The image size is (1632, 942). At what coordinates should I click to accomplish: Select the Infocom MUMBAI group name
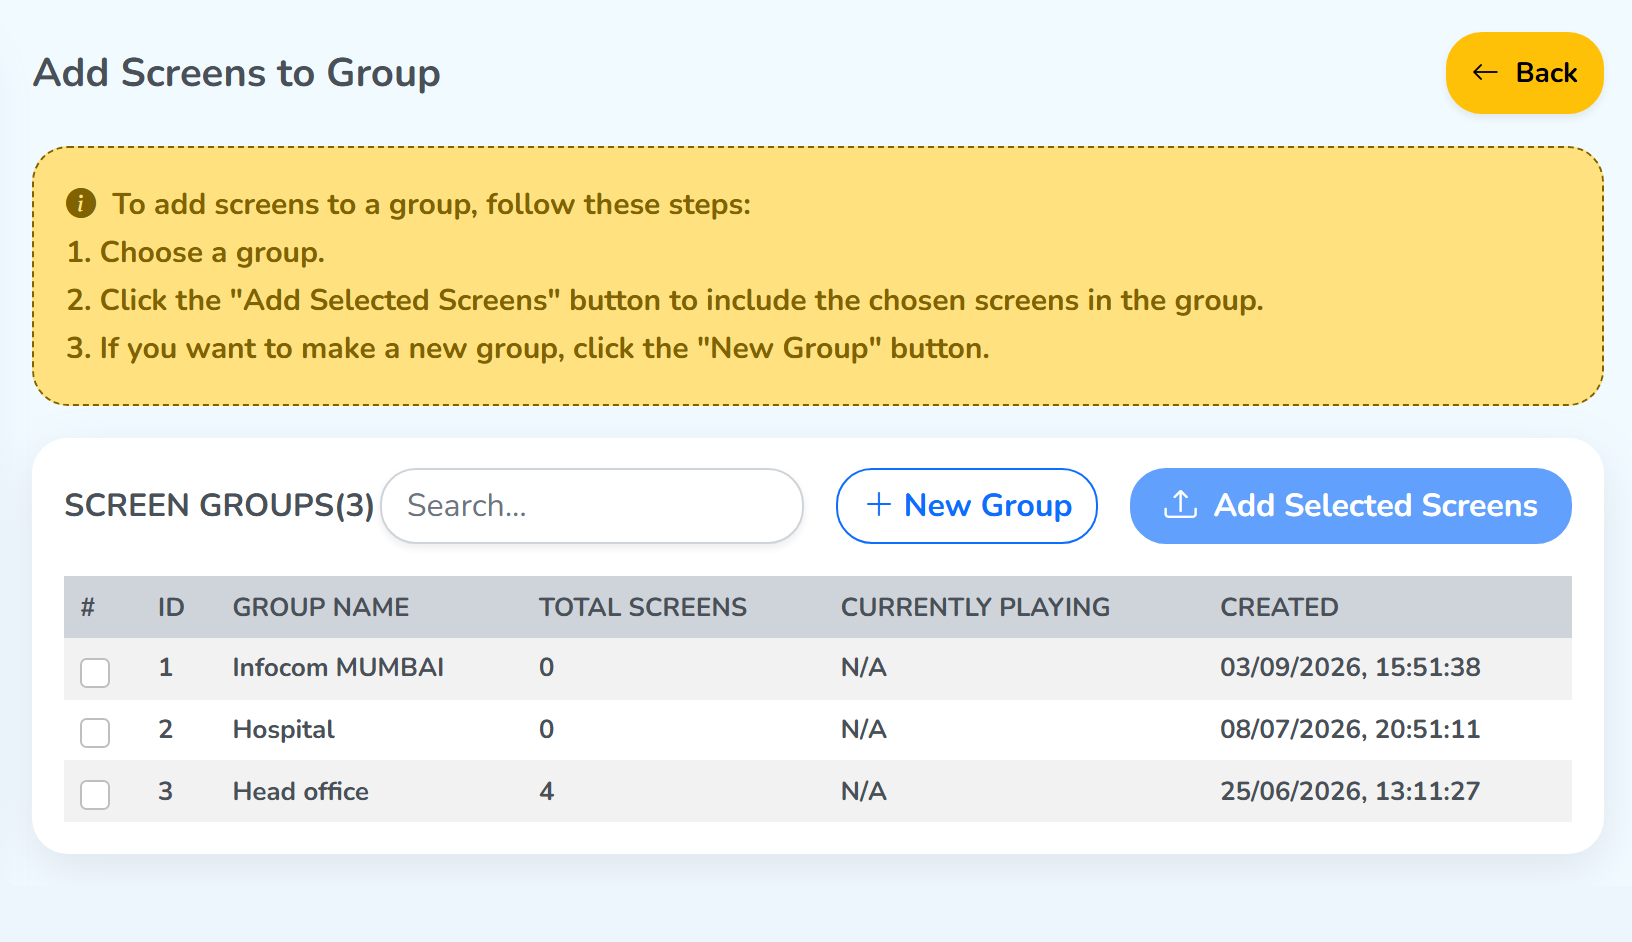click(338, 667)
